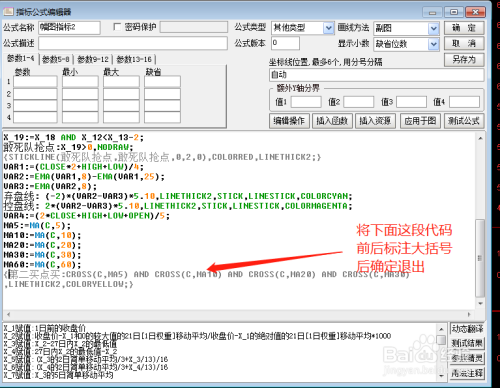
Task: Click translation panel scroll down arrow
Action: (441, 376)
